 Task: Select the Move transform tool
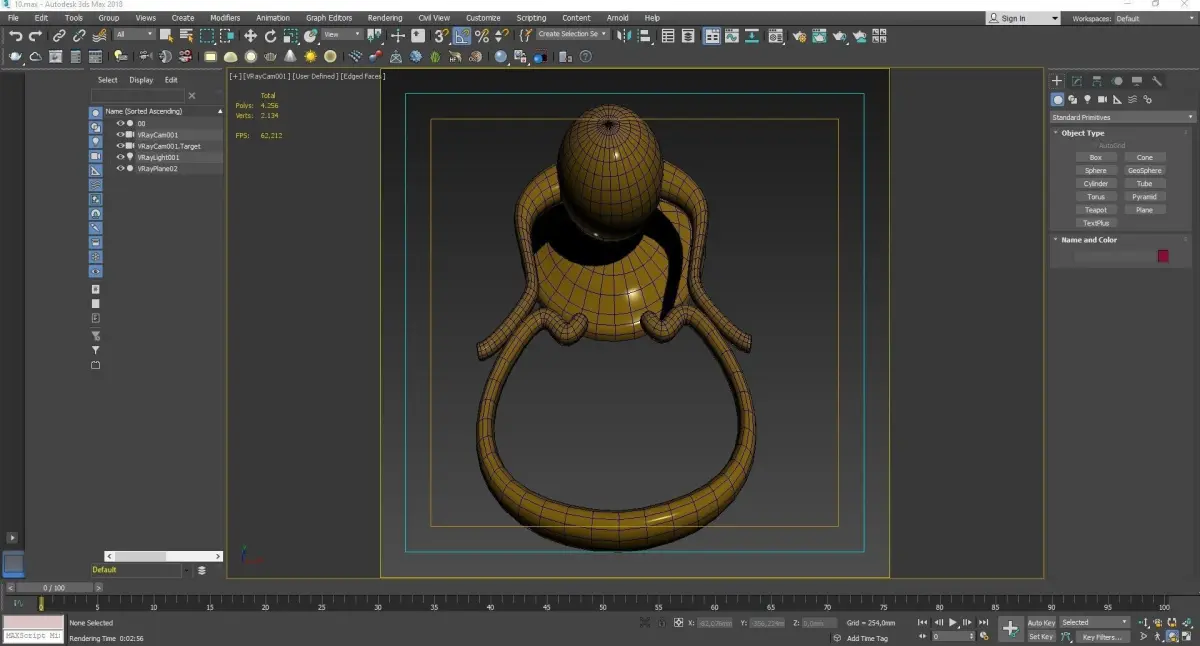pyautogui.click(x=250, y=36)
